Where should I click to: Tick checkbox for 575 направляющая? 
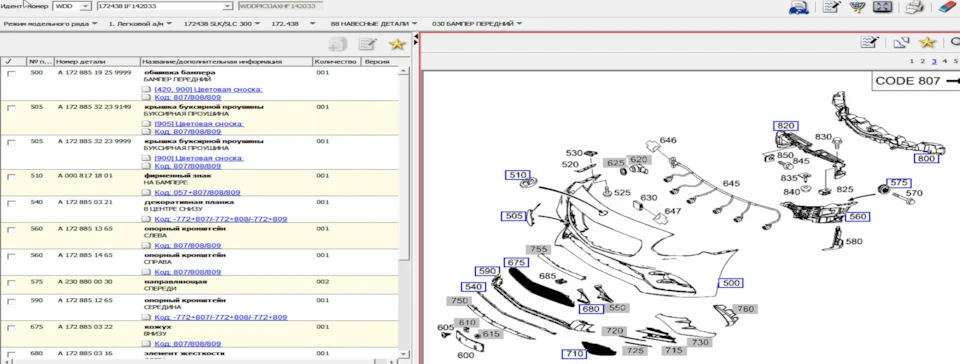pos(10,283)
